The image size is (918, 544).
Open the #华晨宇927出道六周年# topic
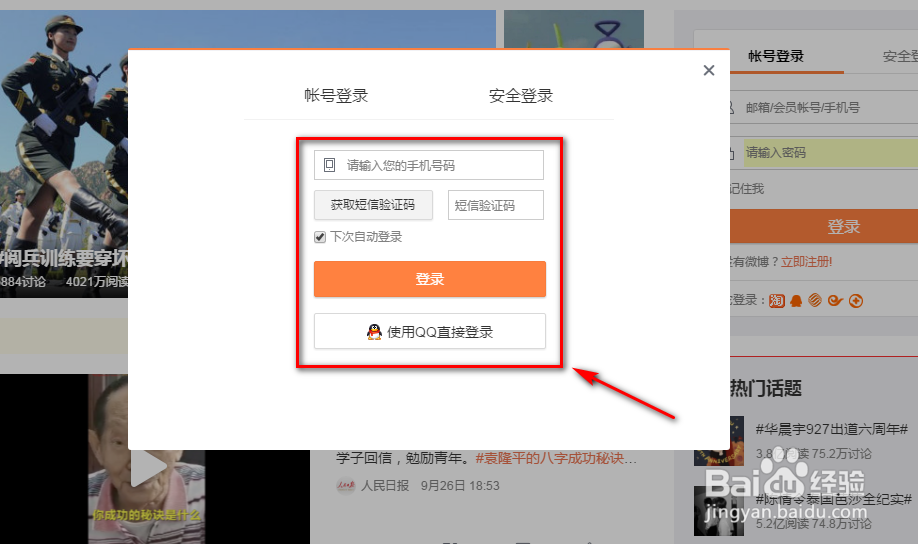[831, 429]
